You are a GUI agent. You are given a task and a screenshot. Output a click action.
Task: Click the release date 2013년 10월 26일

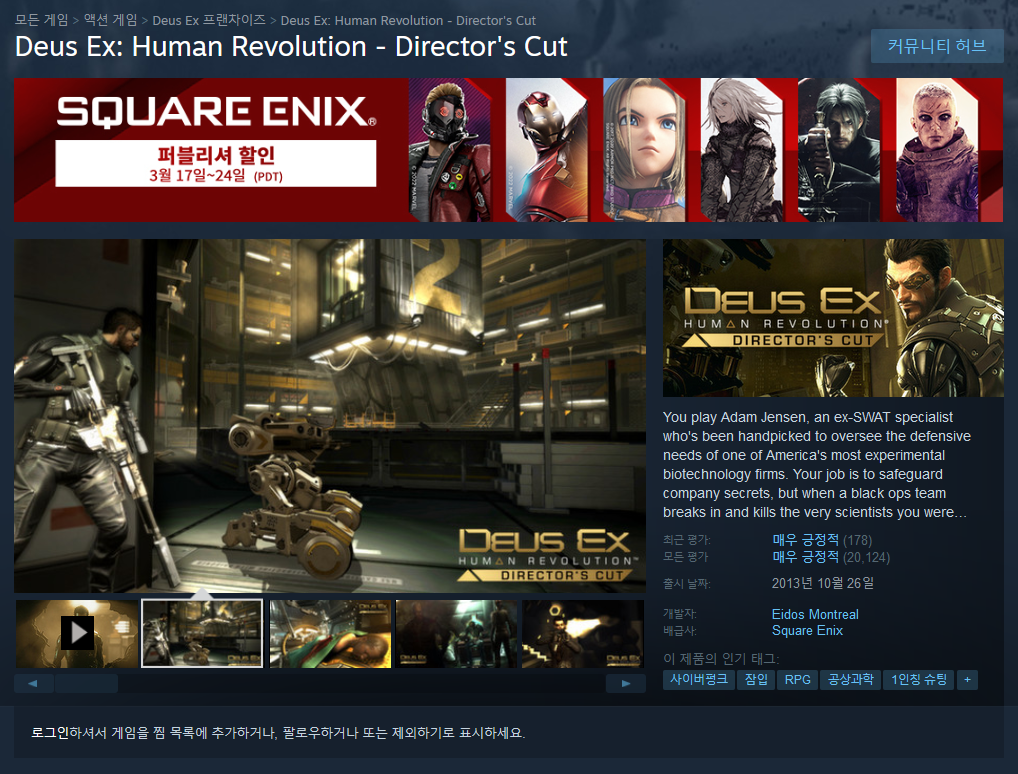(823, 583)
